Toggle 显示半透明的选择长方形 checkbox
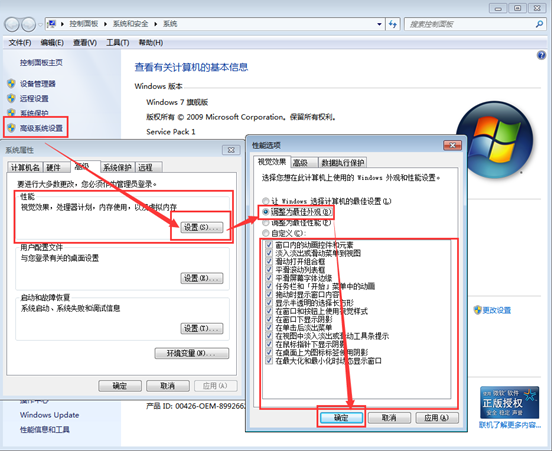The width and height of the screenshot is (552, 452). coord(269,303)
